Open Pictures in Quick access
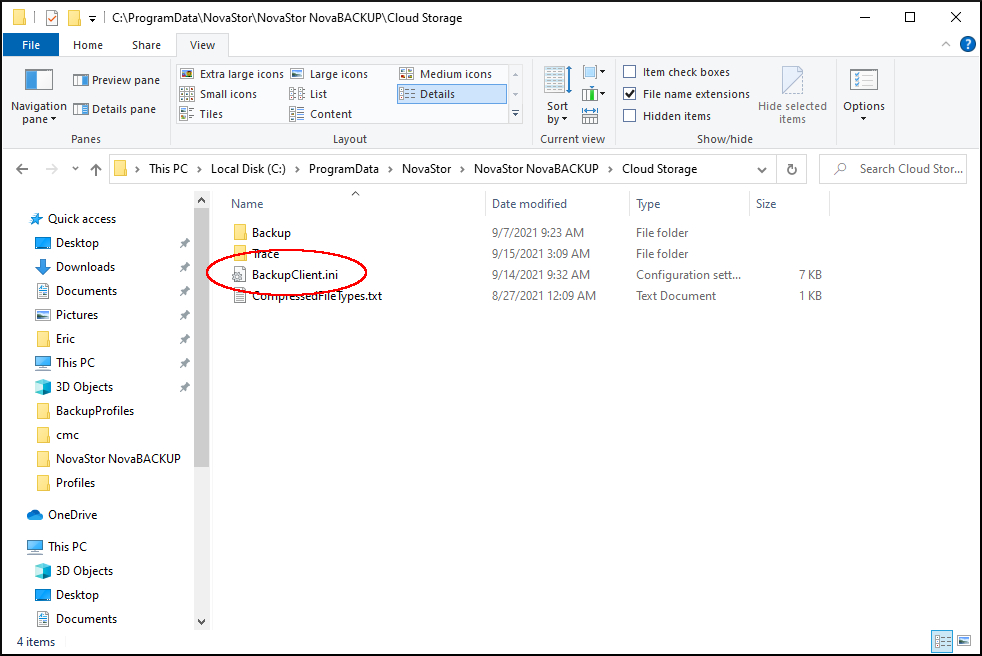The height and width of the screenshot is (656, 982). pyautogui.click(x=77, y=315)
